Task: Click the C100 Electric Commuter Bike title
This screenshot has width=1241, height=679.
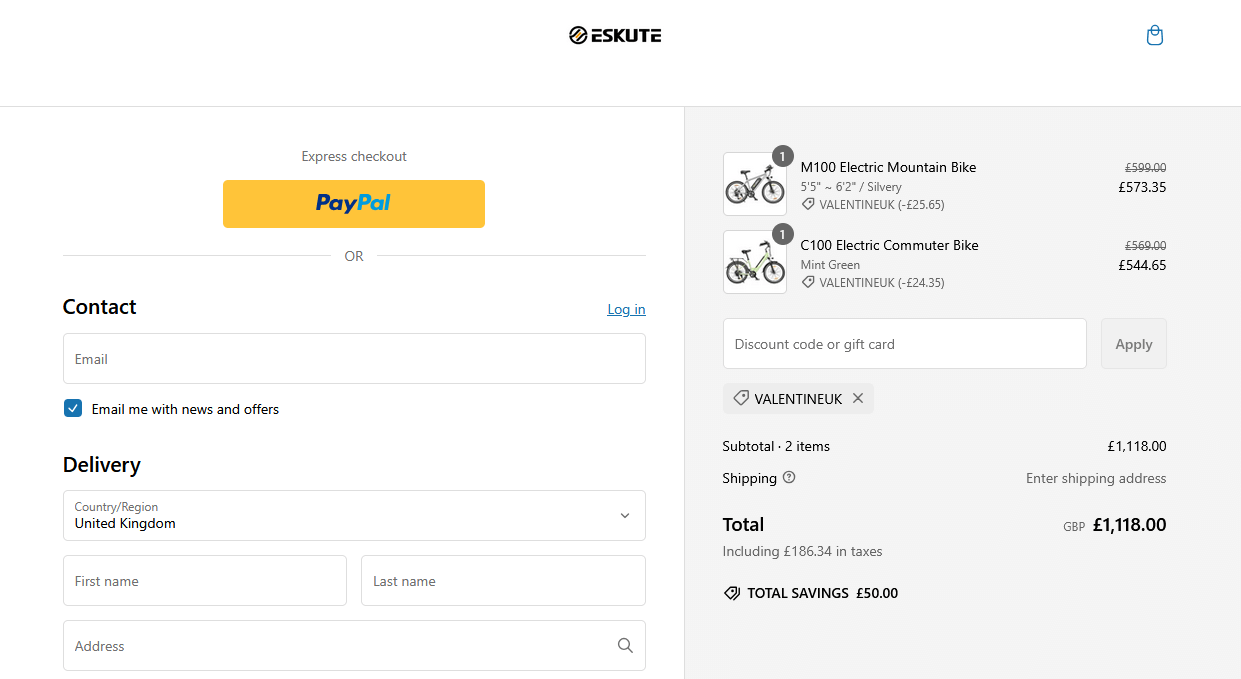Action: pos(889,245)
